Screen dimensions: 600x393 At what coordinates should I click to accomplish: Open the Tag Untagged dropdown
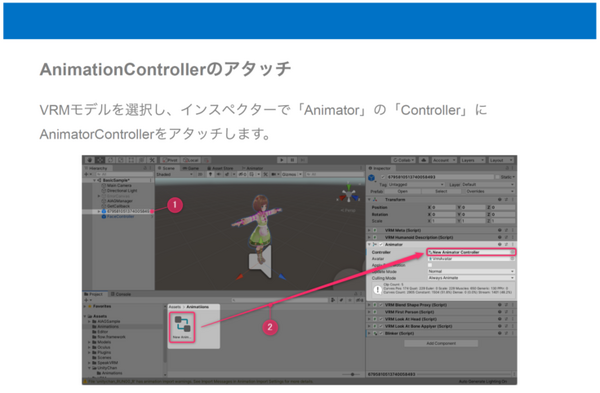tap(416, 184)
